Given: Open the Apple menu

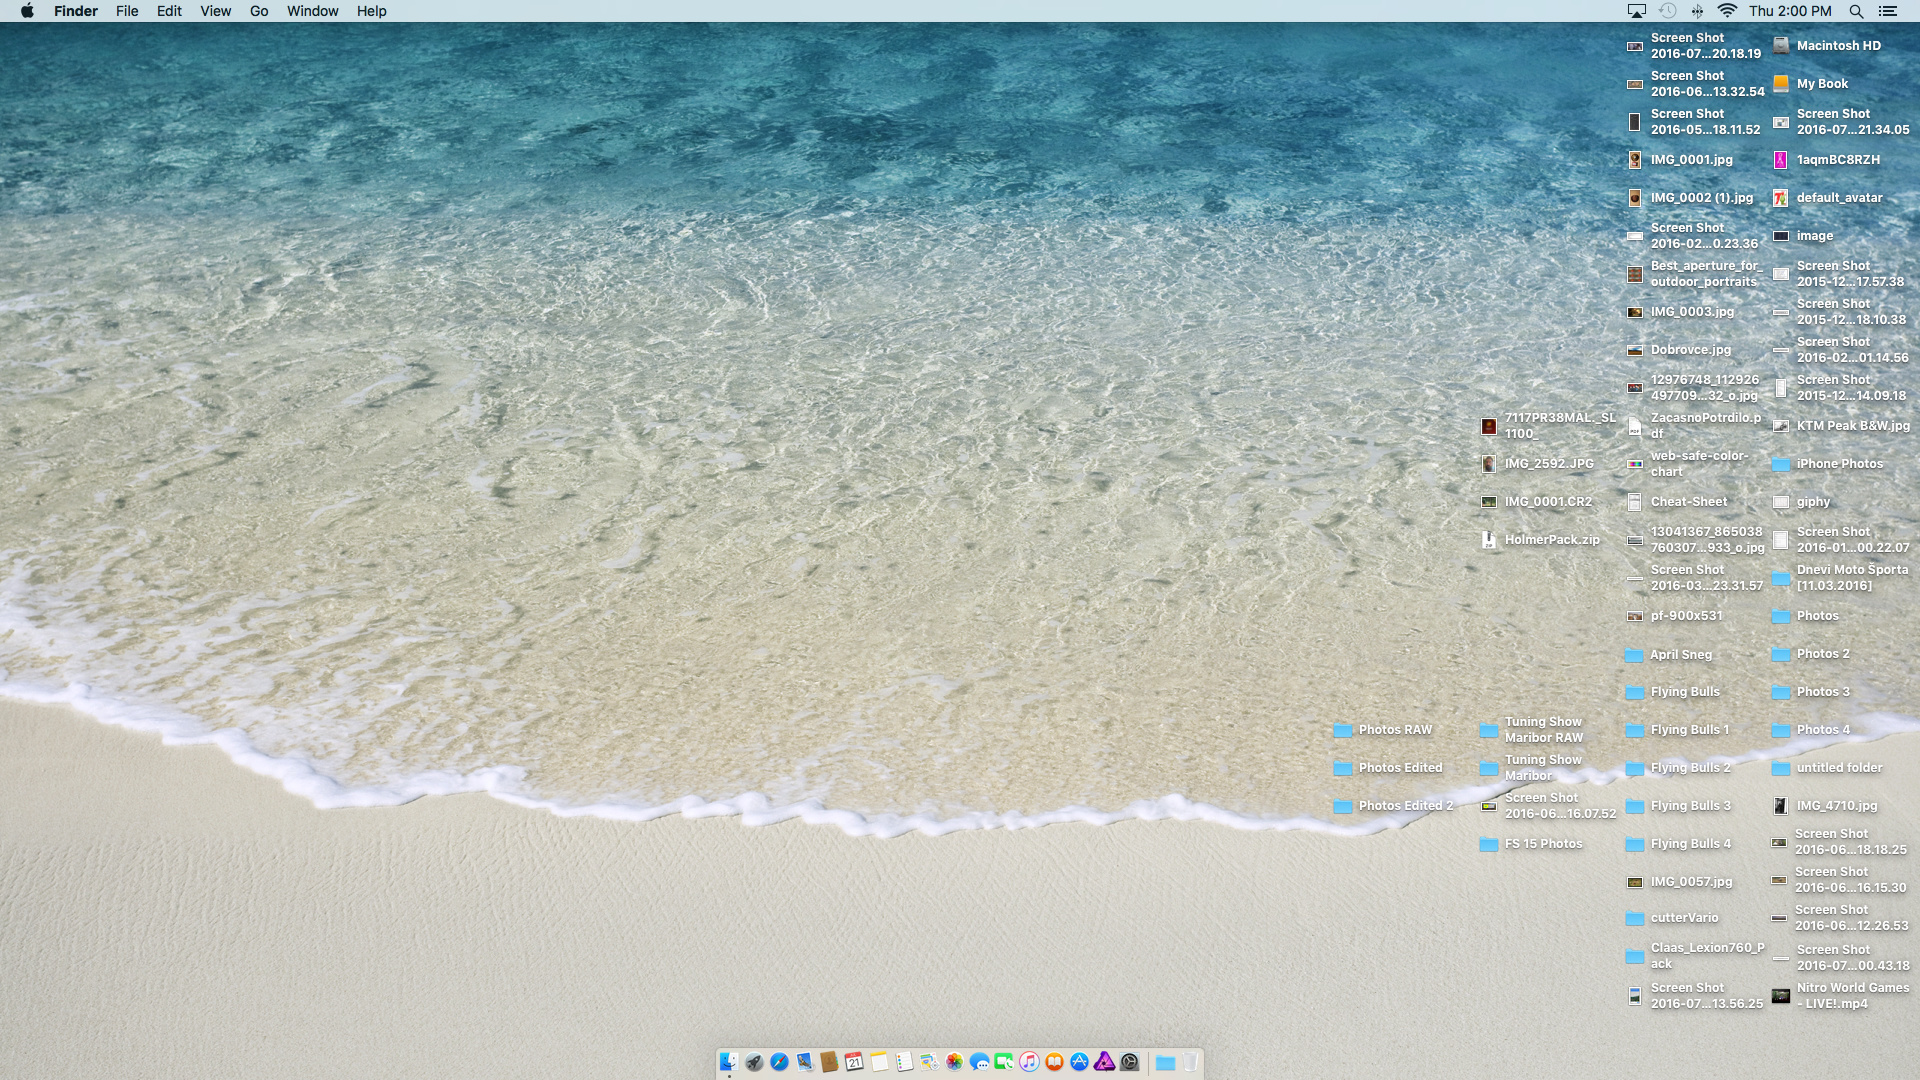Looking at the screenshot, I should (27, 11).
